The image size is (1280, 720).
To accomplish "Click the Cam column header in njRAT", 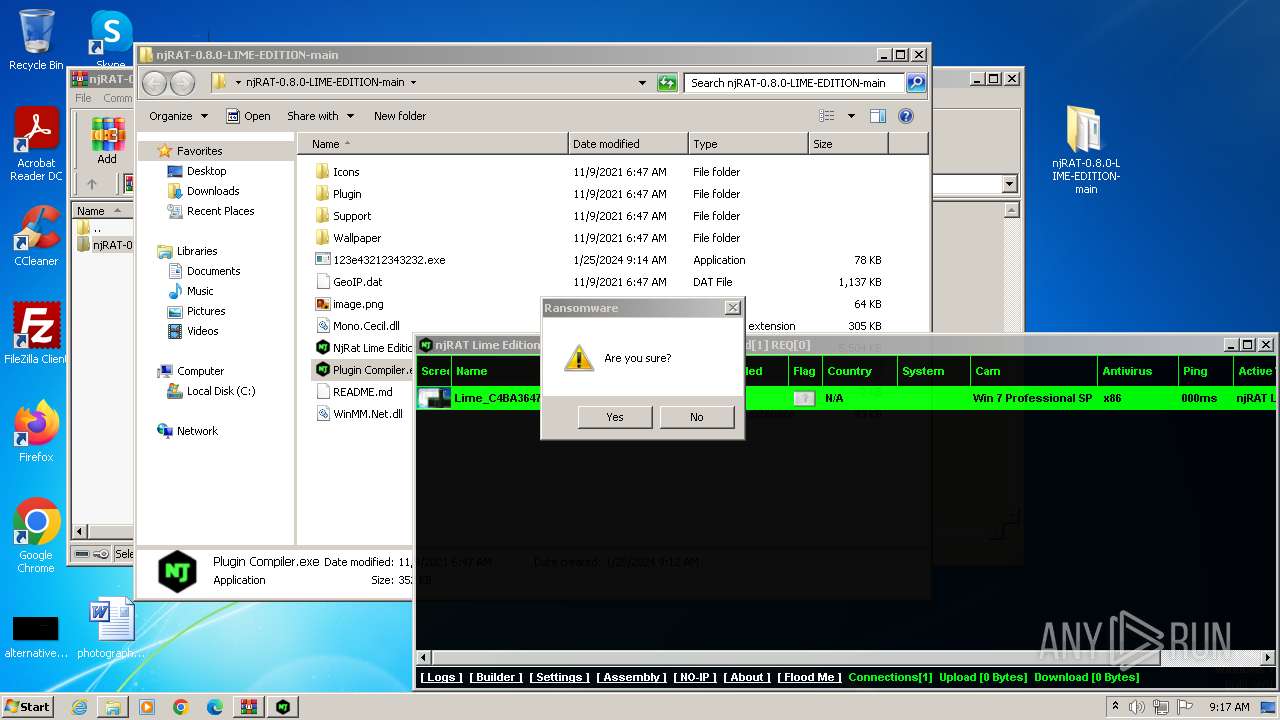I will click(1034, 371).
